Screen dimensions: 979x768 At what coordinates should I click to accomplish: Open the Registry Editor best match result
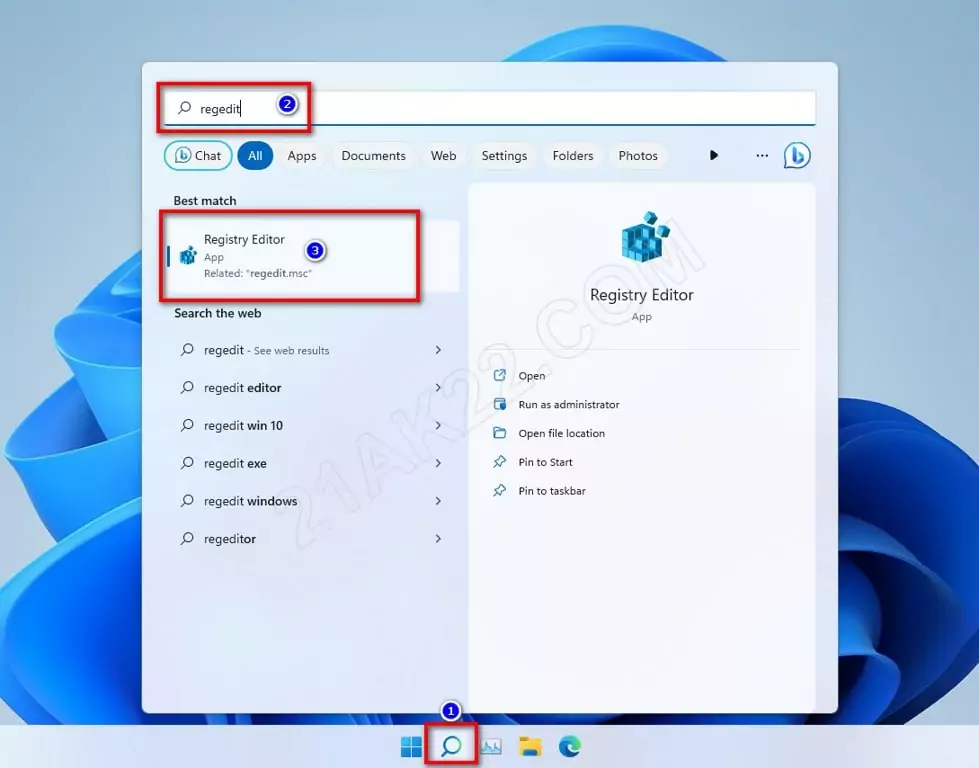(x=313, y=256)
